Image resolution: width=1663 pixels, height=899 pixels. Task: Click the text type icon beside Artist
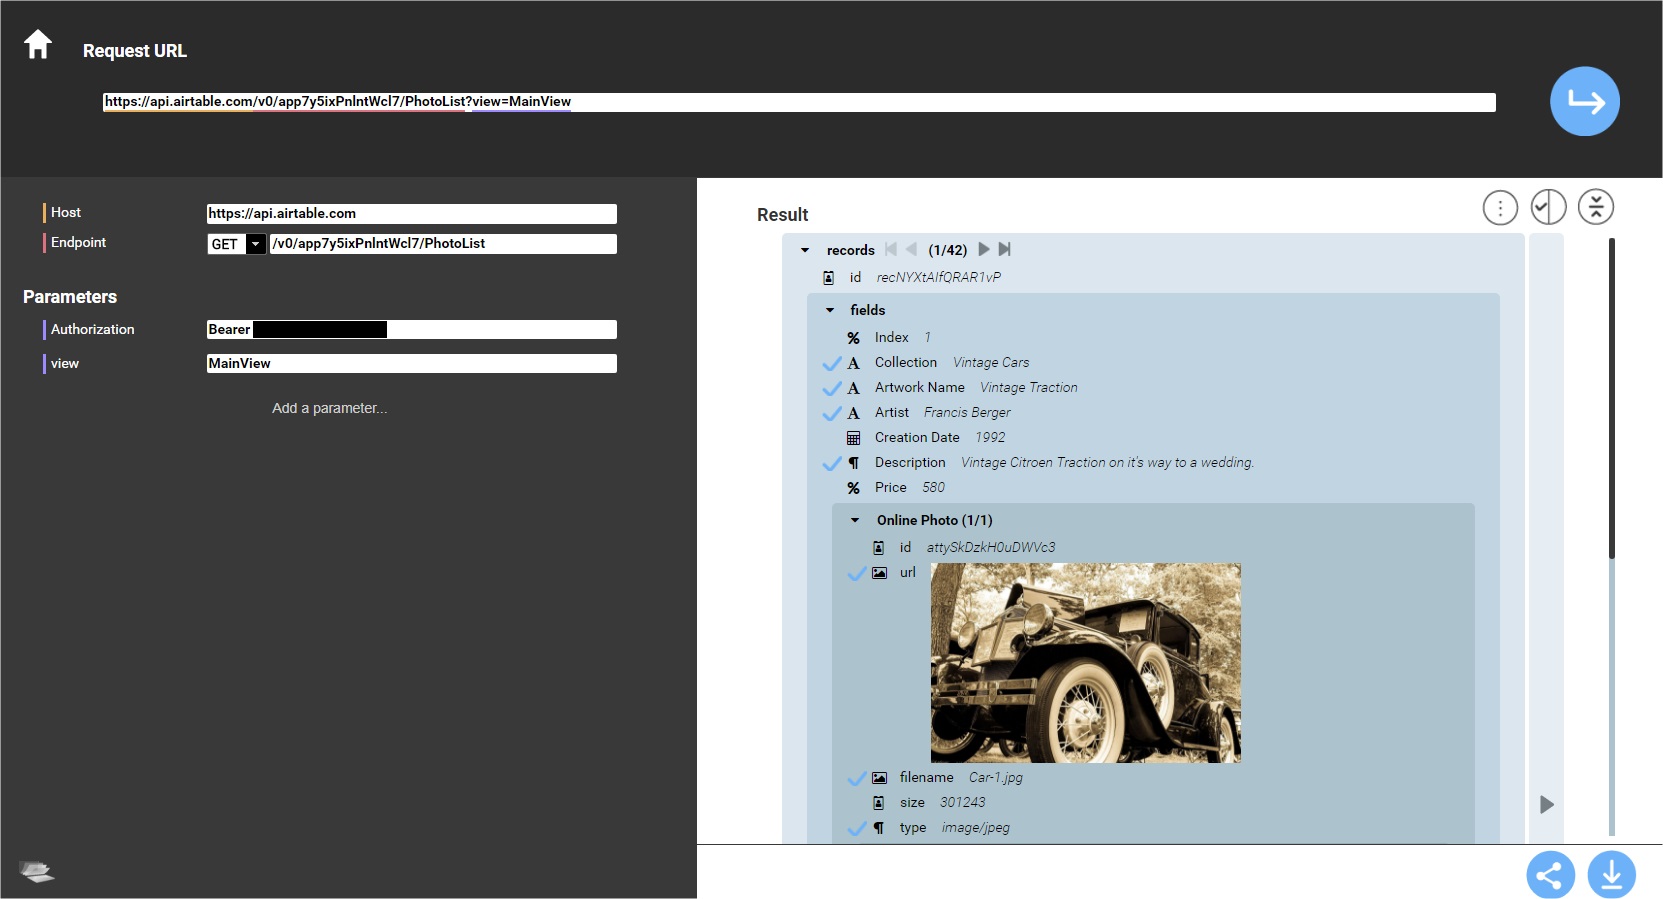tap(853, 413)
